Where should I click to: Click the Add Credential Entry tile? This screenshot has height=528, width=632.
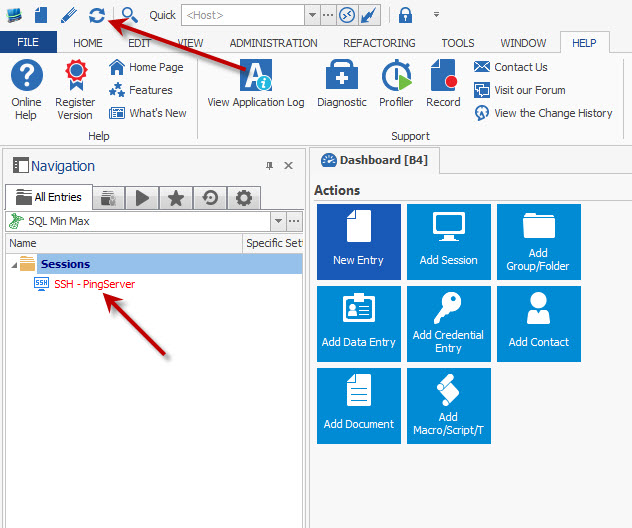point(449,324)
